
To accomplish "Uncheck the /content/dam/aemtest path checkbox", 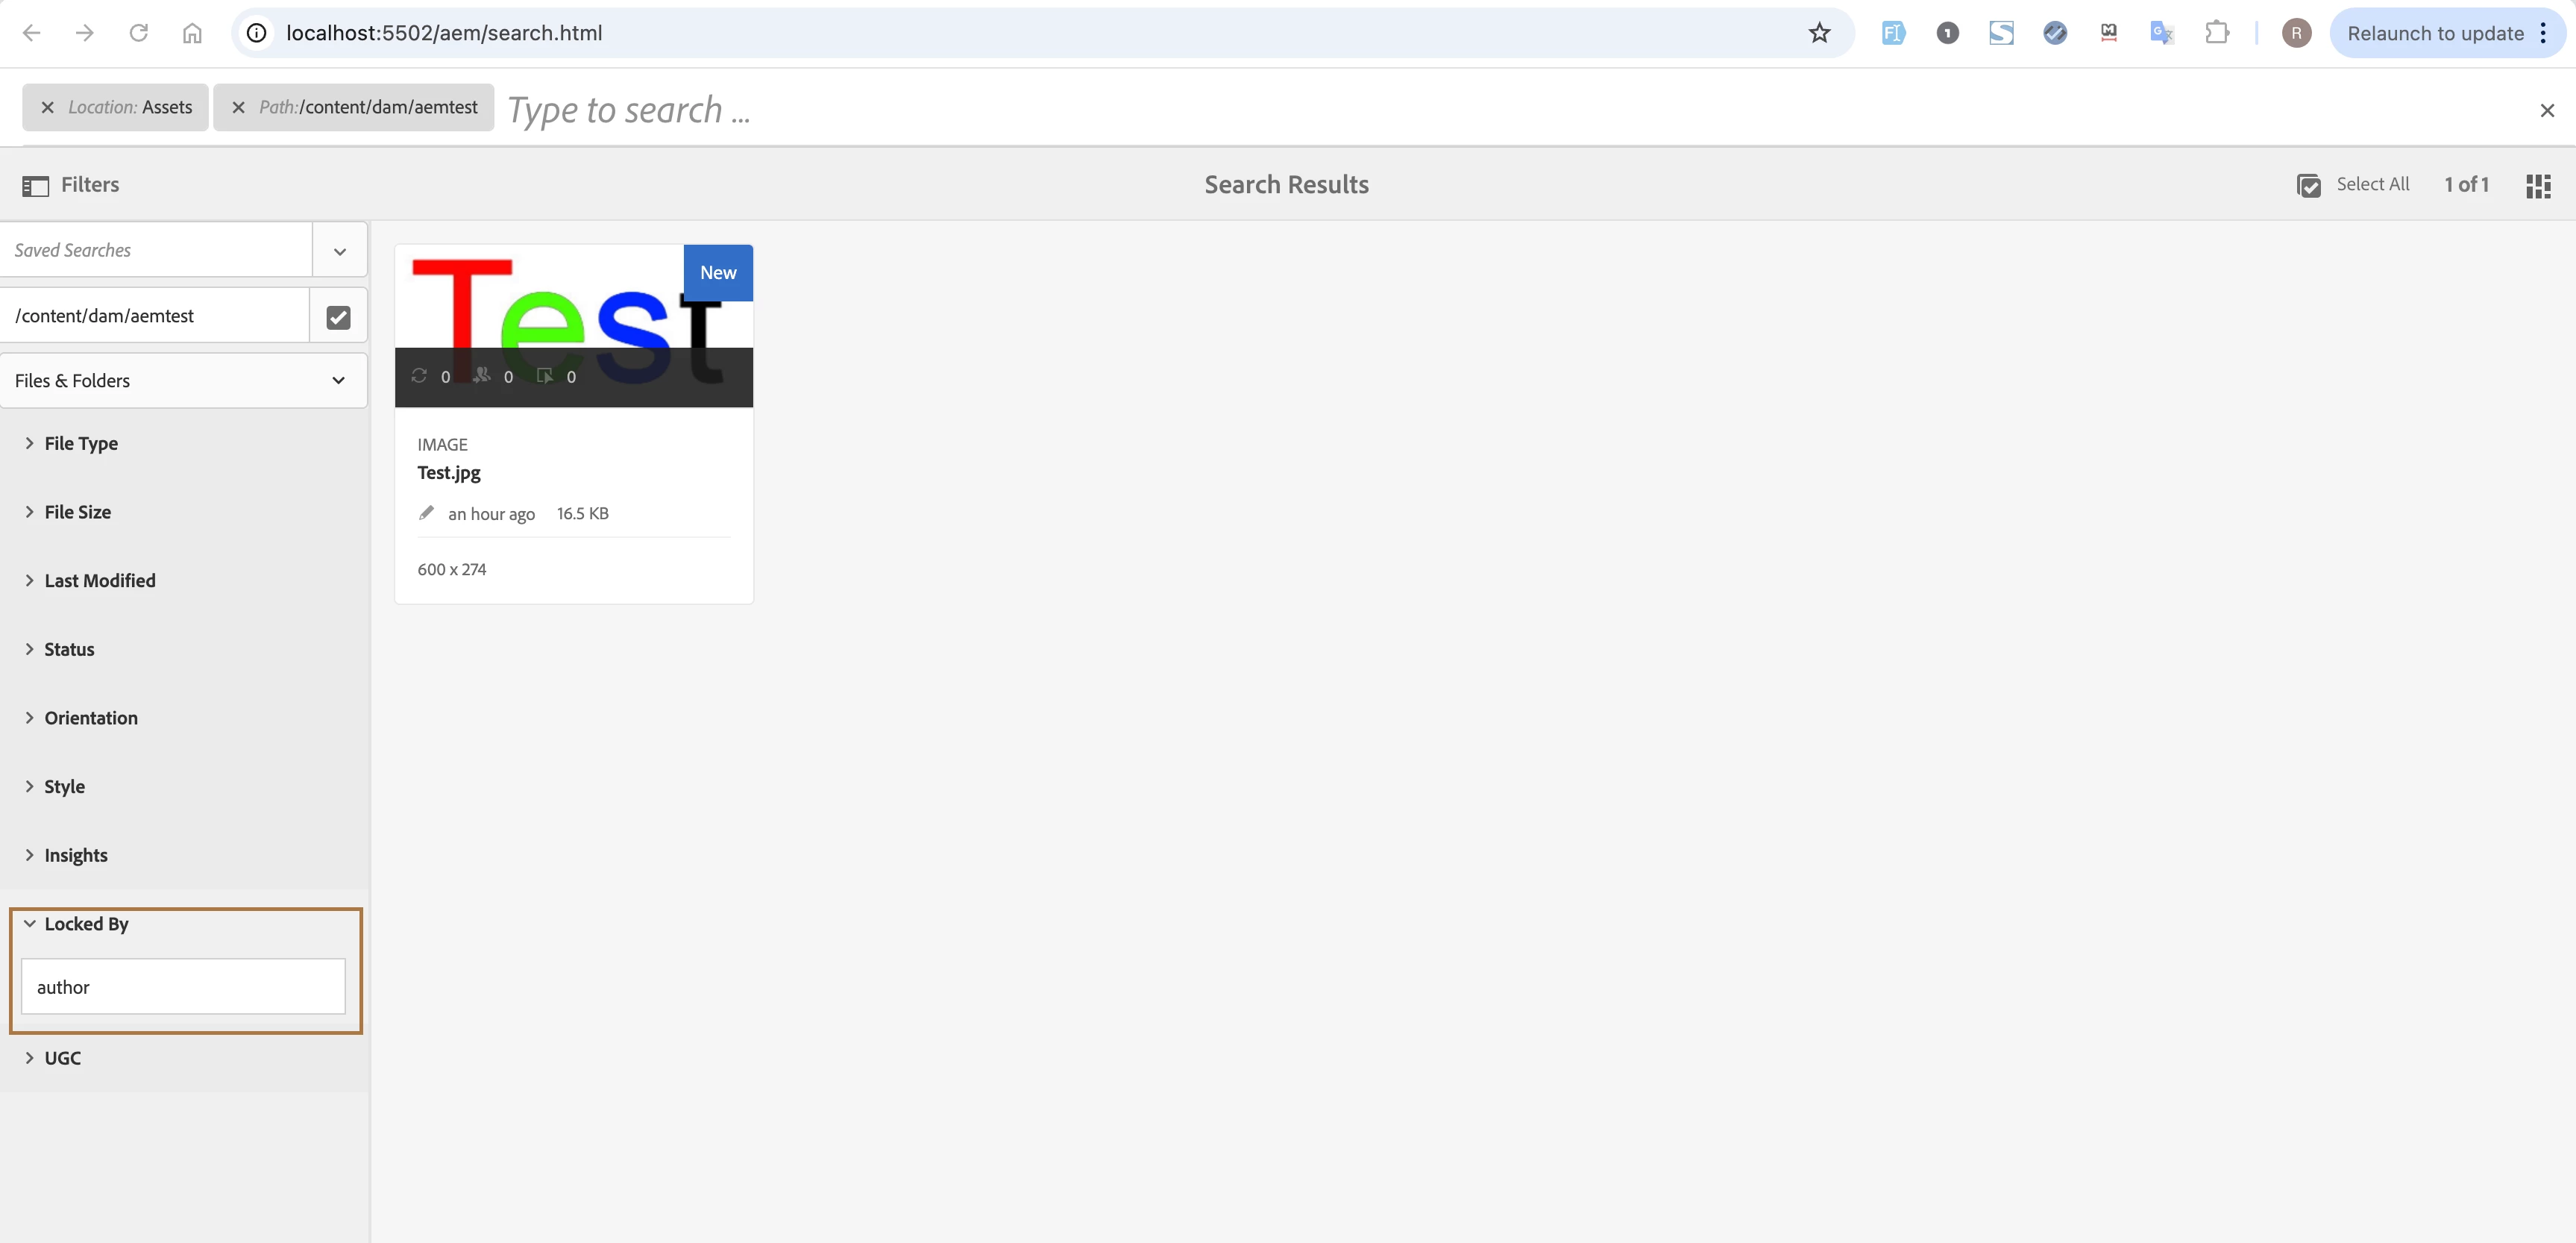I will 338,317.
